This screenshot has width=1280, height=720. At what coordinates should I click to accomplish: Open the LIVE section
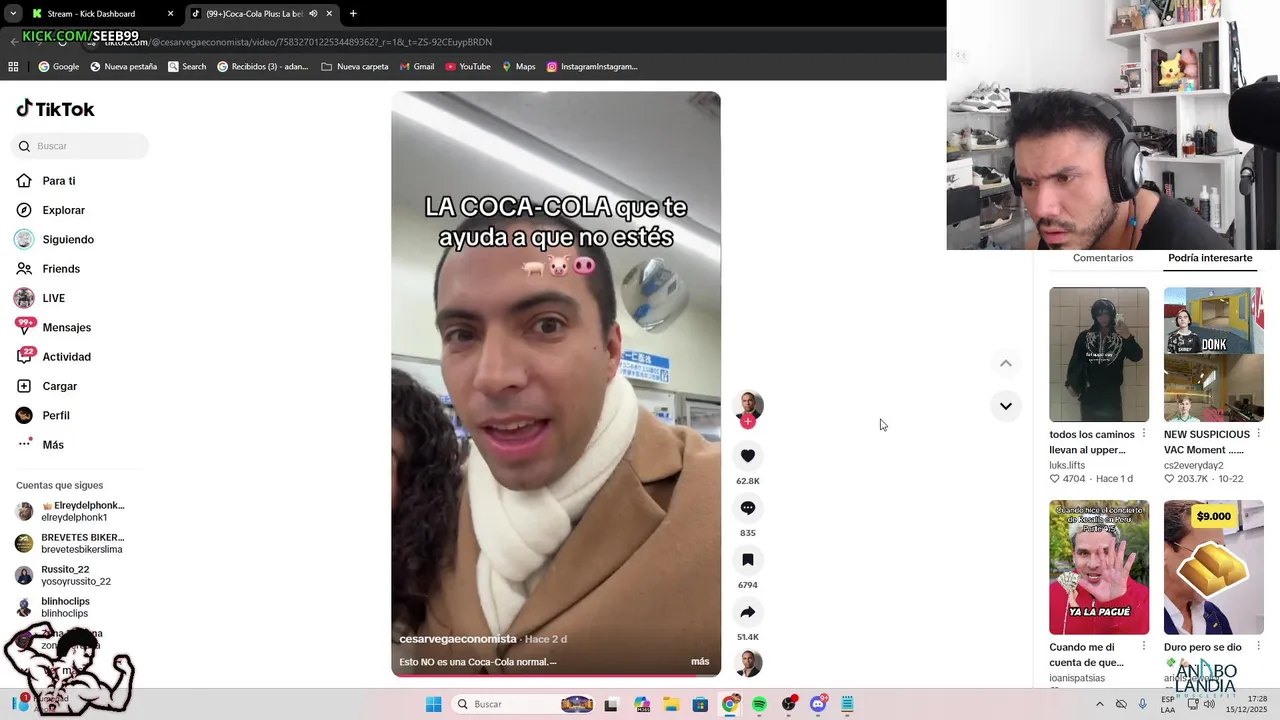click(40, 298)
